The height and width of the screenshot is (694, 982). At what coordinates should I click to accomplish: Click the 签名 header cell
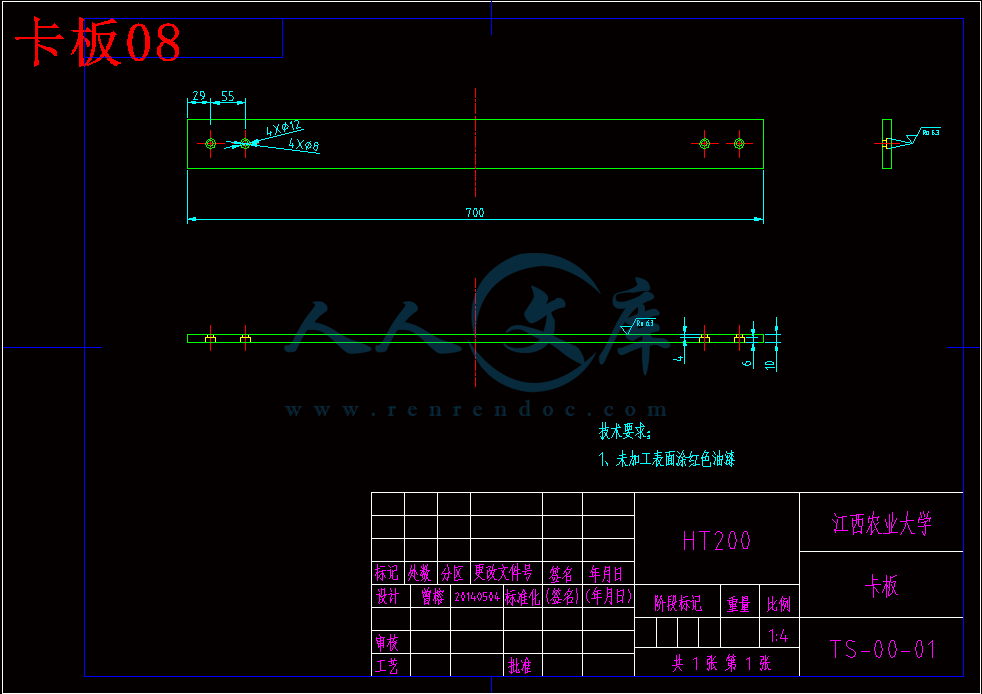click(x=561, y=573)
